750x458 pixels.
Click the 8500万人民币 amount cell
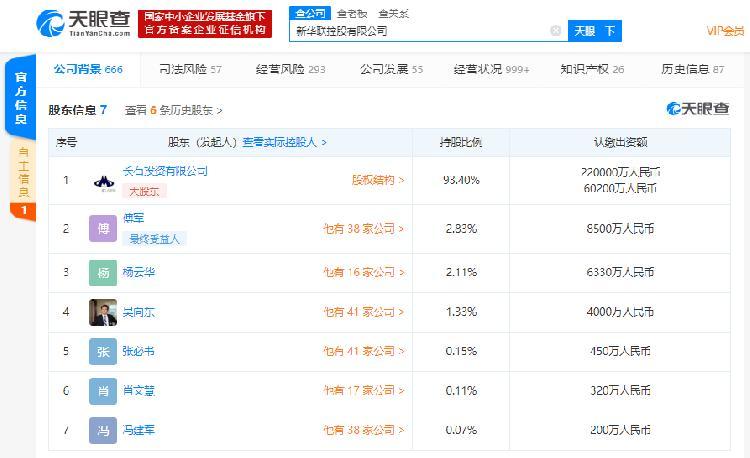pos(620,229)
